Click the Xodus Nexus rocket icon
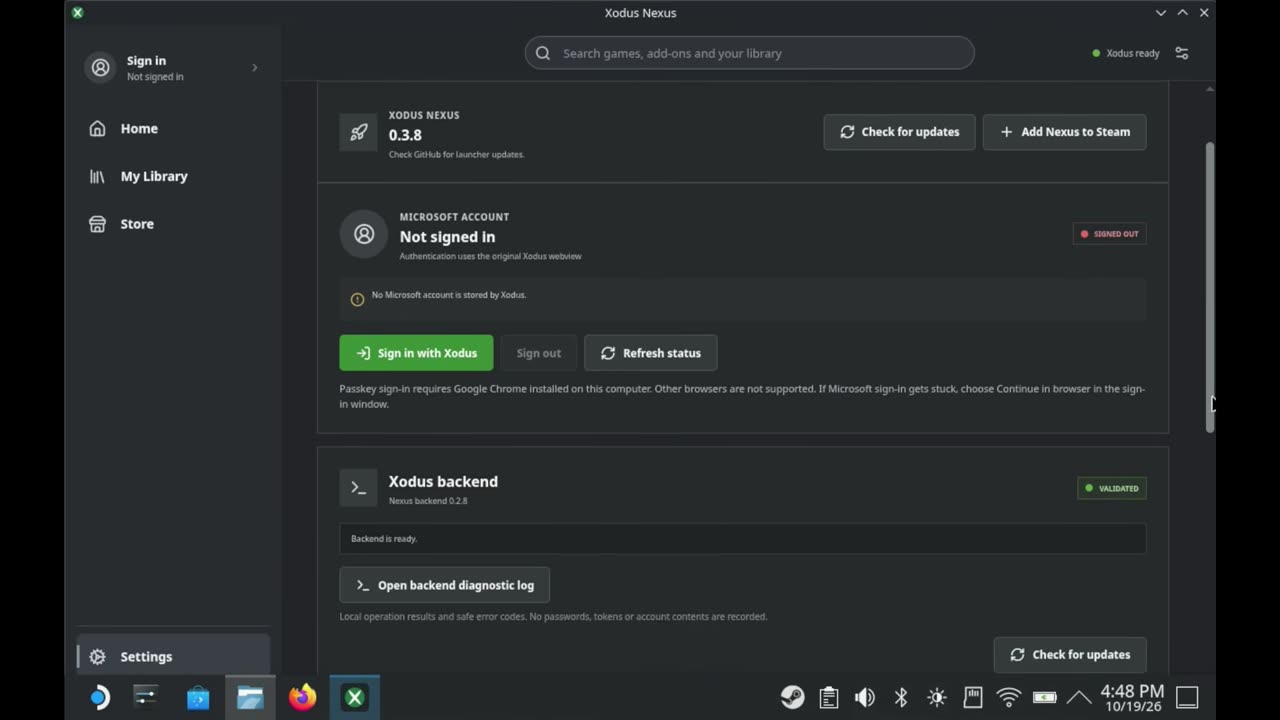 tap(358, 132)
